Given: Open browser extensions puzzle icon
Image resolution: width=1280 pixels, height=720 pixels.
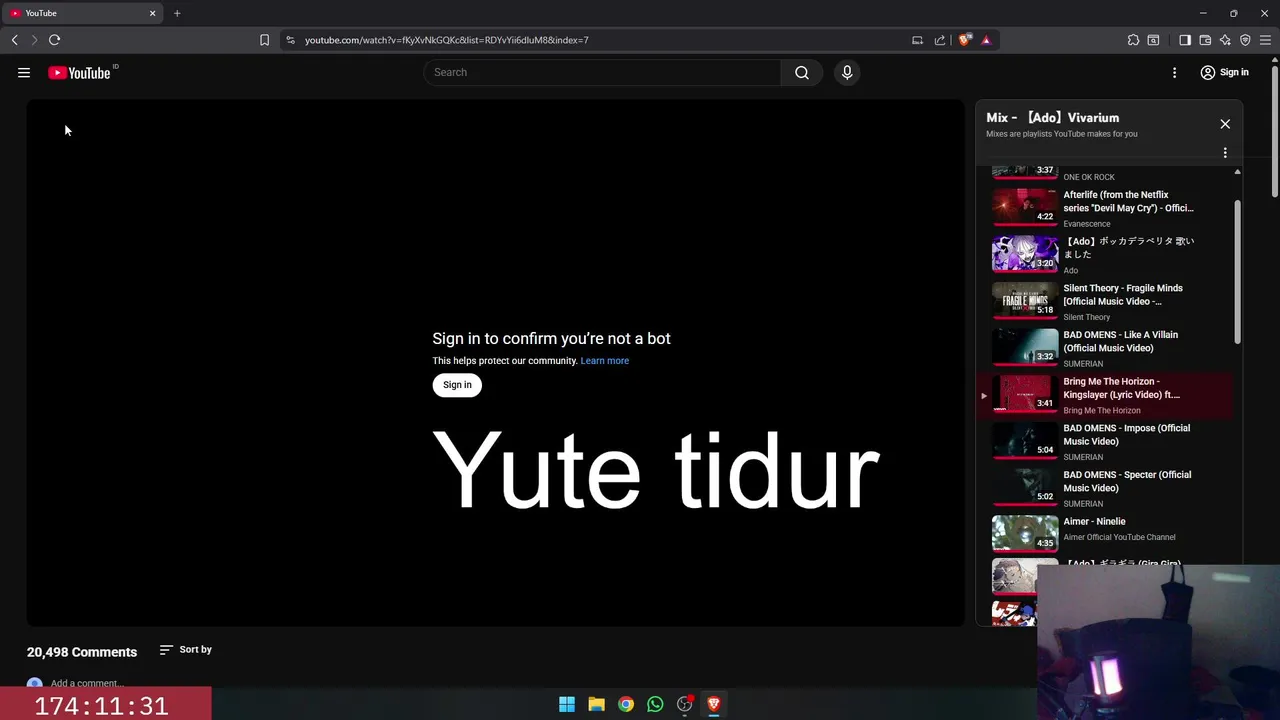Looking at the screenshot, I should [x=1133, y=40].
